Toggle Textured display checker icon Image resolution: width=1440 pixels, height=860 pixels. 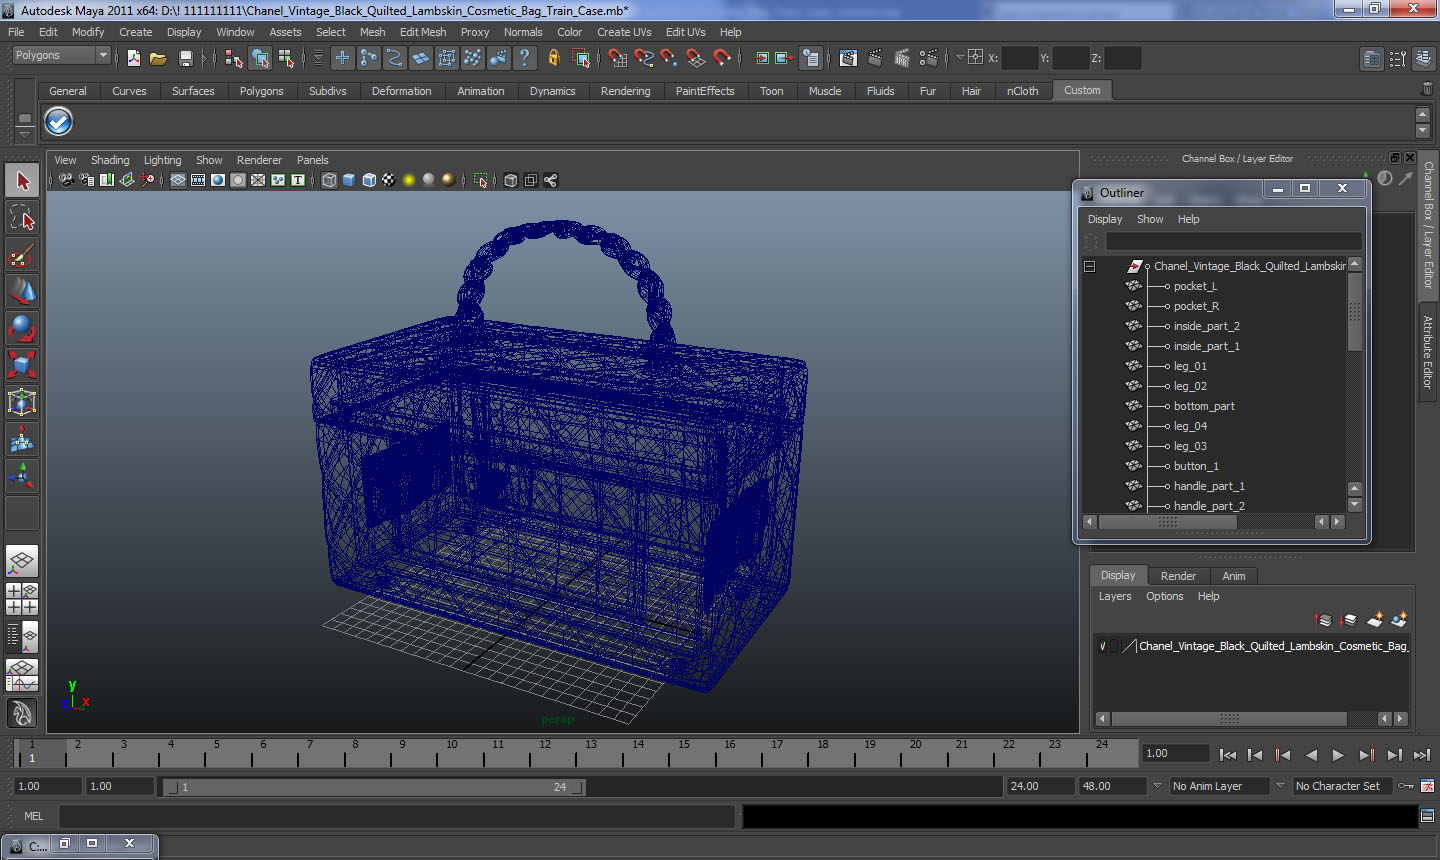pyautogui.click(x=389, y=180)
